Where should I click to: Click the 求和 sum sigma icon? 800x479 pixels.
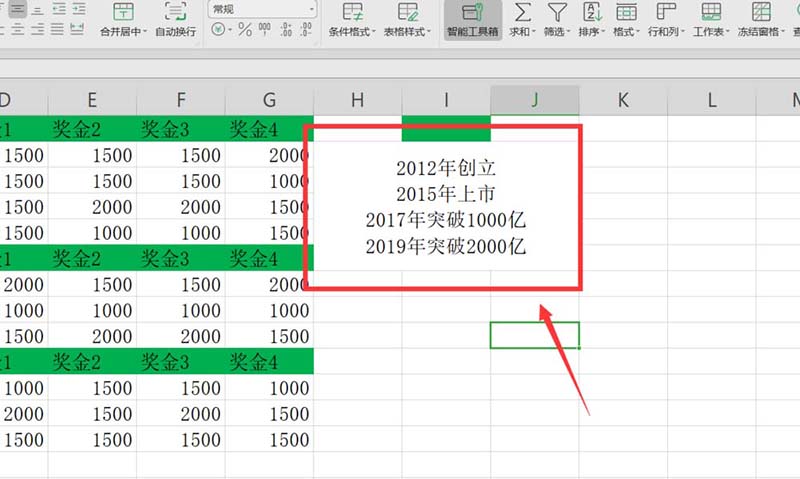click(x=522, y=13)
